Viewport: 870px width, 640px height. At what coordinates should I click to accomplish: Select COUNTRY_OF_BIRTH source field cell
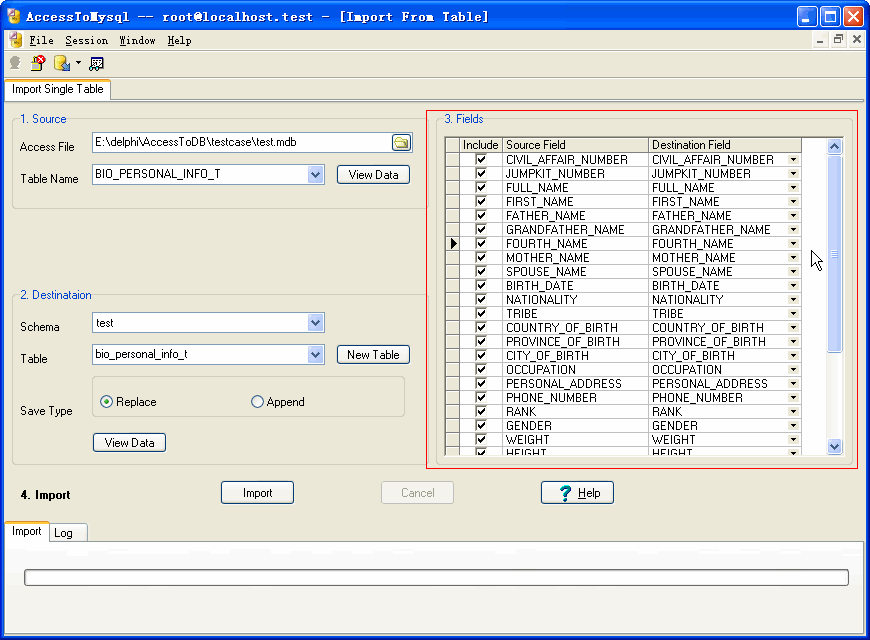pos(575,327)
